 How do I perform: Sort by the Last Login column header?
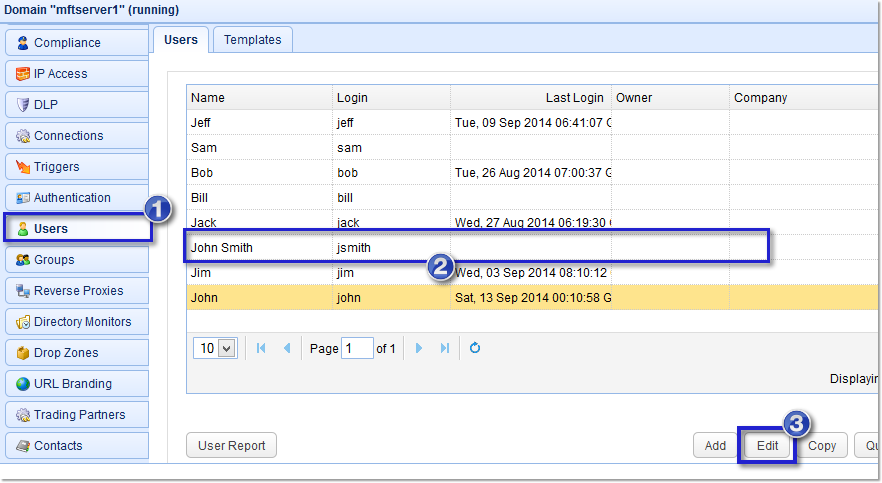coord(530,98)
